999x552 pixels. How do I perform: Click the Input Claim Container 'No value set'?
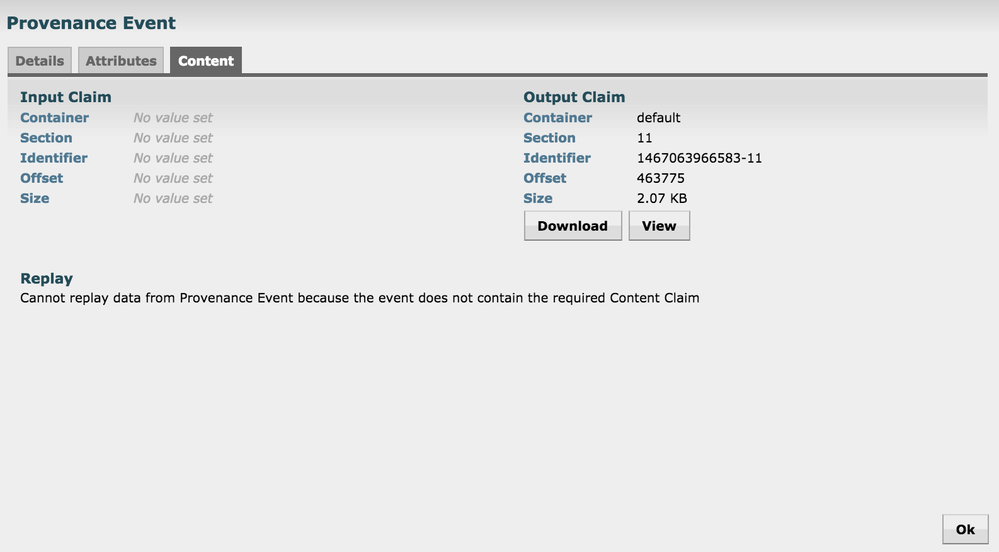click(173, 118)
